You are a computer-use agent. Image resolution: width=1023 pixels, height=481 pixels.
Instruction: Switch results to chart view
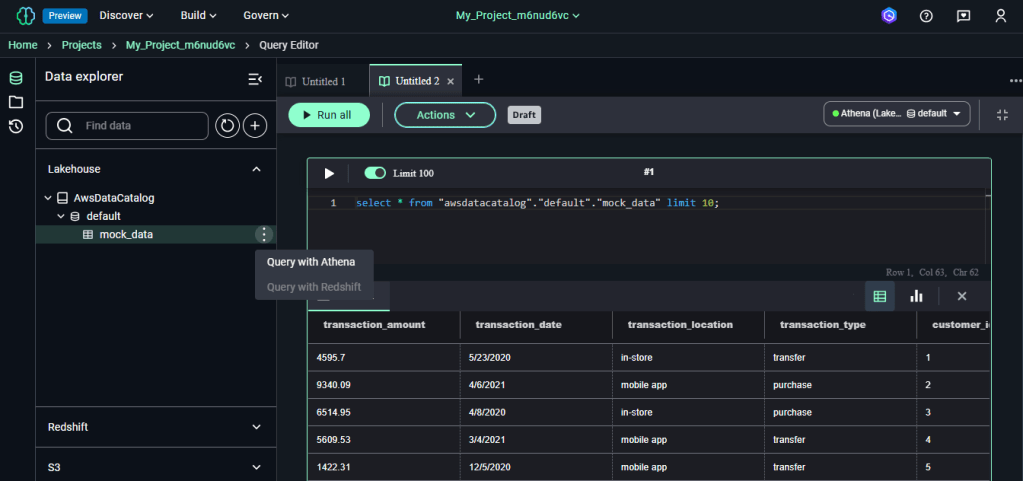click(x=916, y=296)
